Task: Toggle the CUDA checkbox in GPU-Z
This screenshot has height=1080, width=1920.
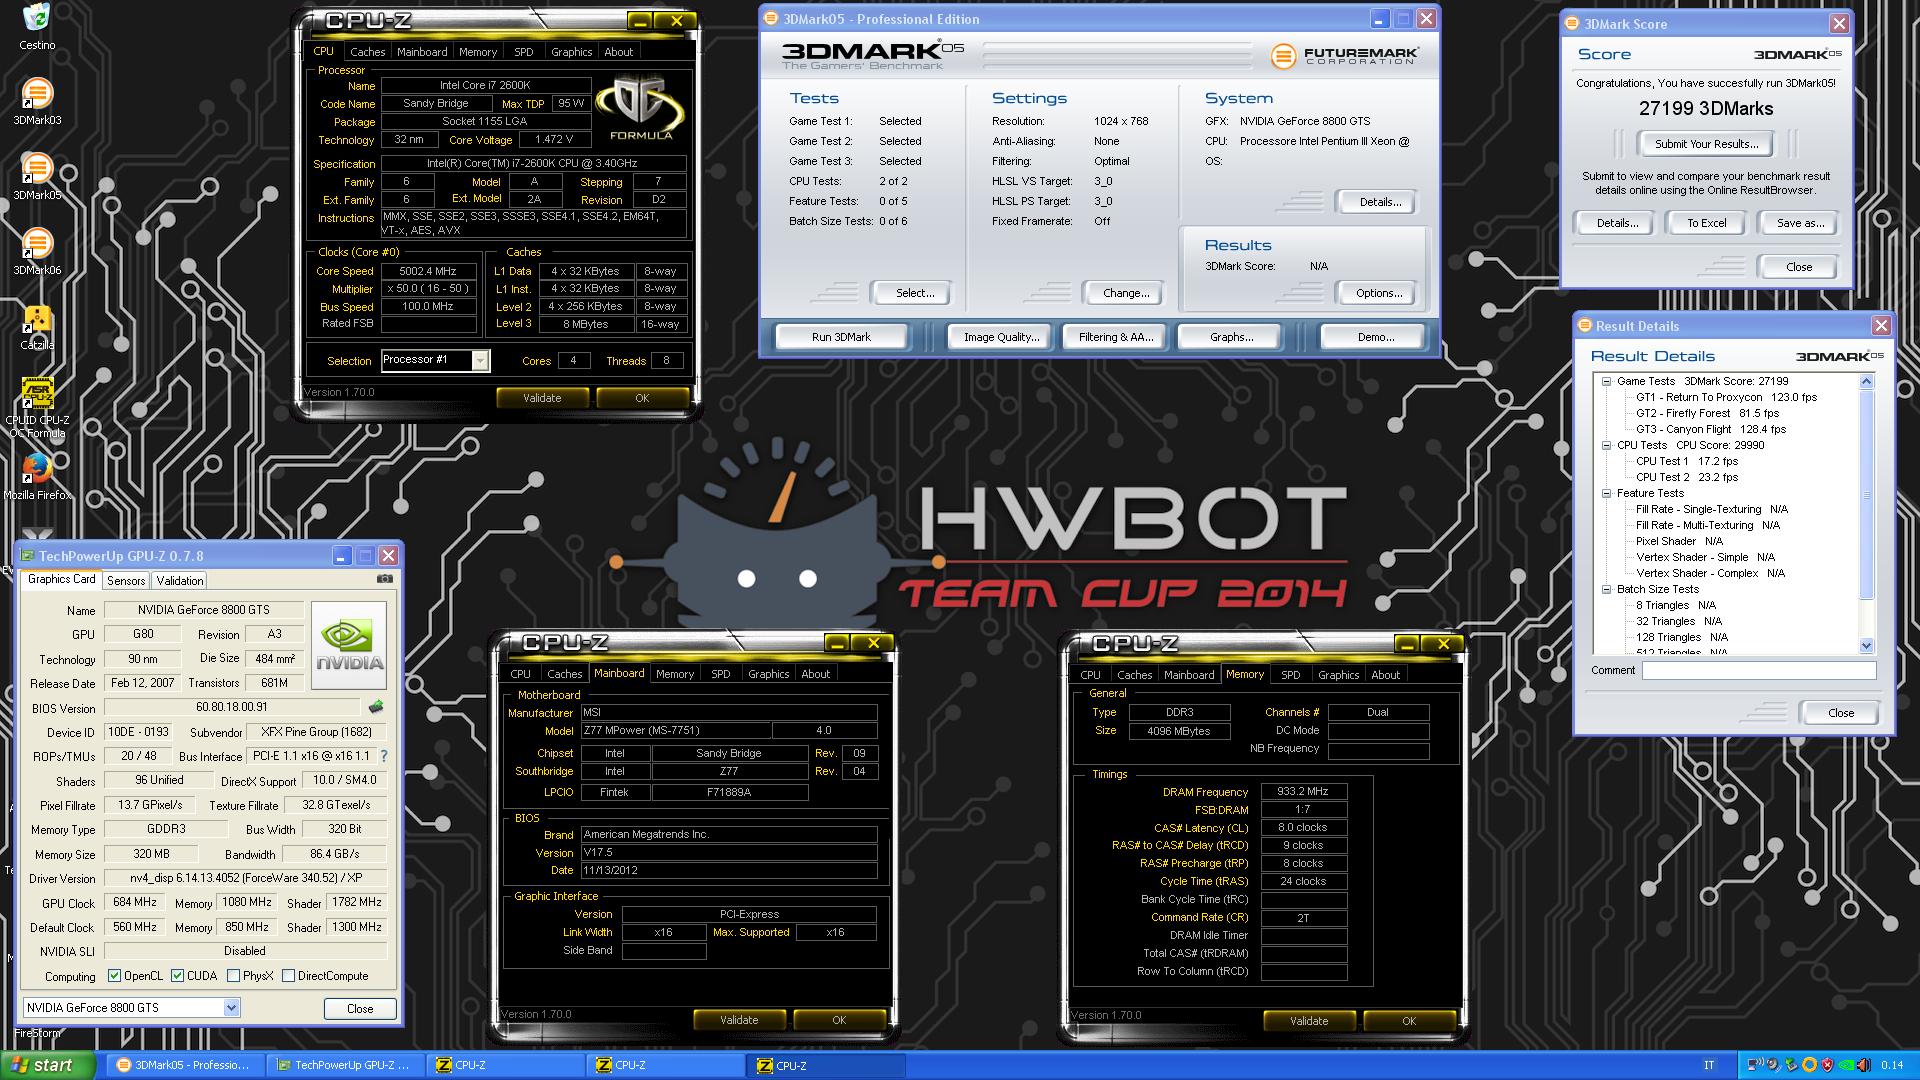Action: pos(177,976)
